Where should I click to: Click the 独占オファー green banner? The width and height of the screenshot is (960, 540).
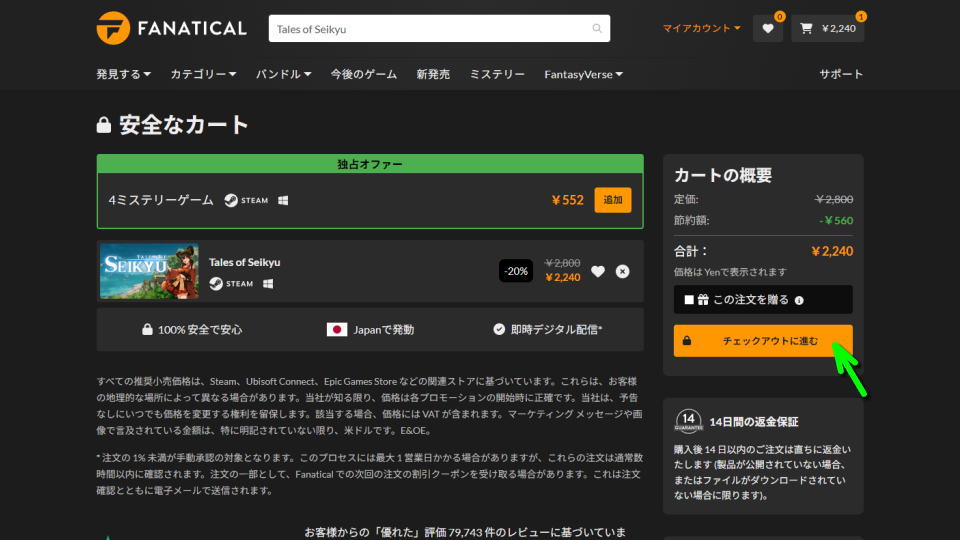(x=370, y=164)
